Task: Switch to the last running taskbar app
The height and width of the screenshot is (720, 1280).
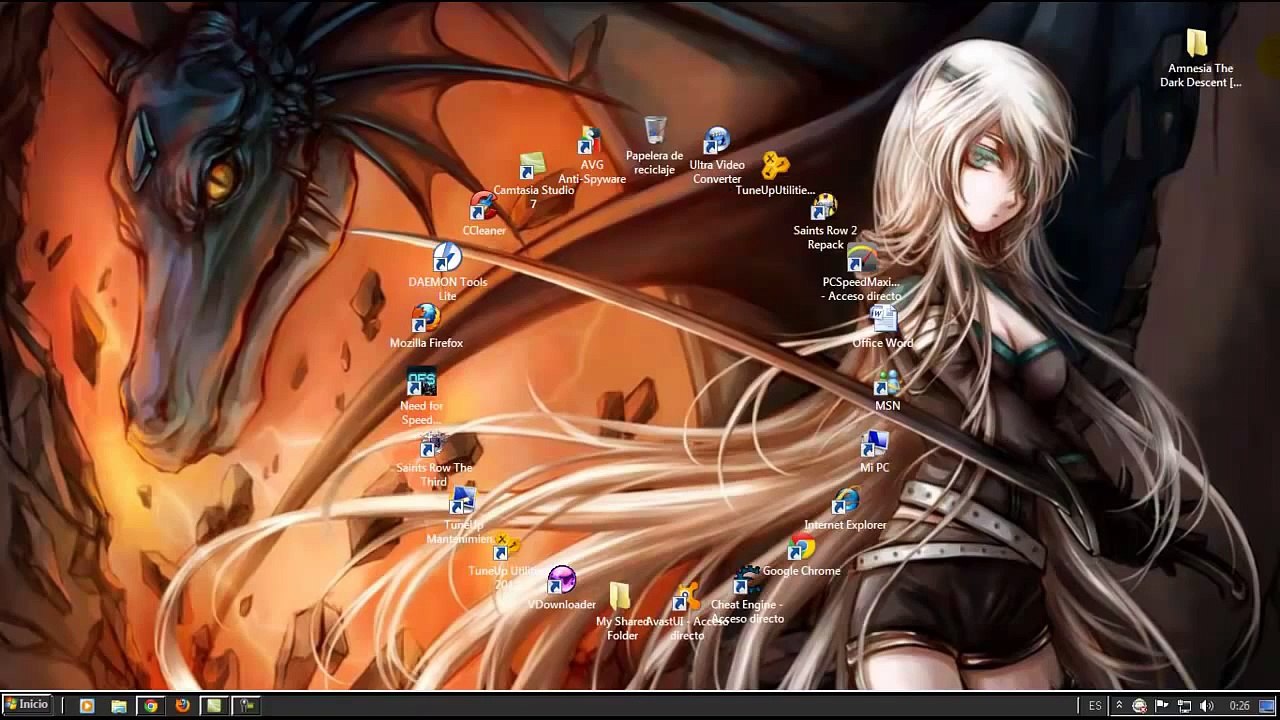Action: coord(246,706)
